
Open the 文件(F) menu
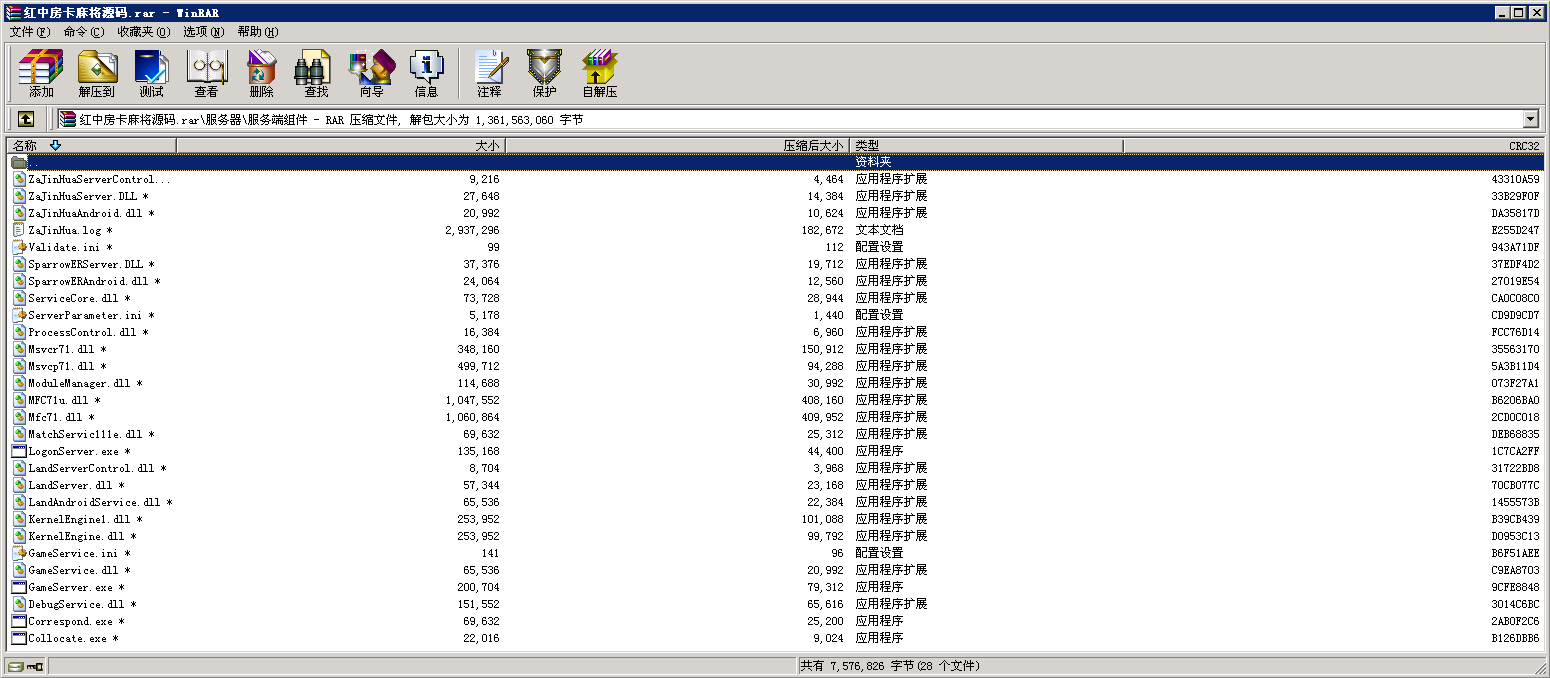(29, 32)
